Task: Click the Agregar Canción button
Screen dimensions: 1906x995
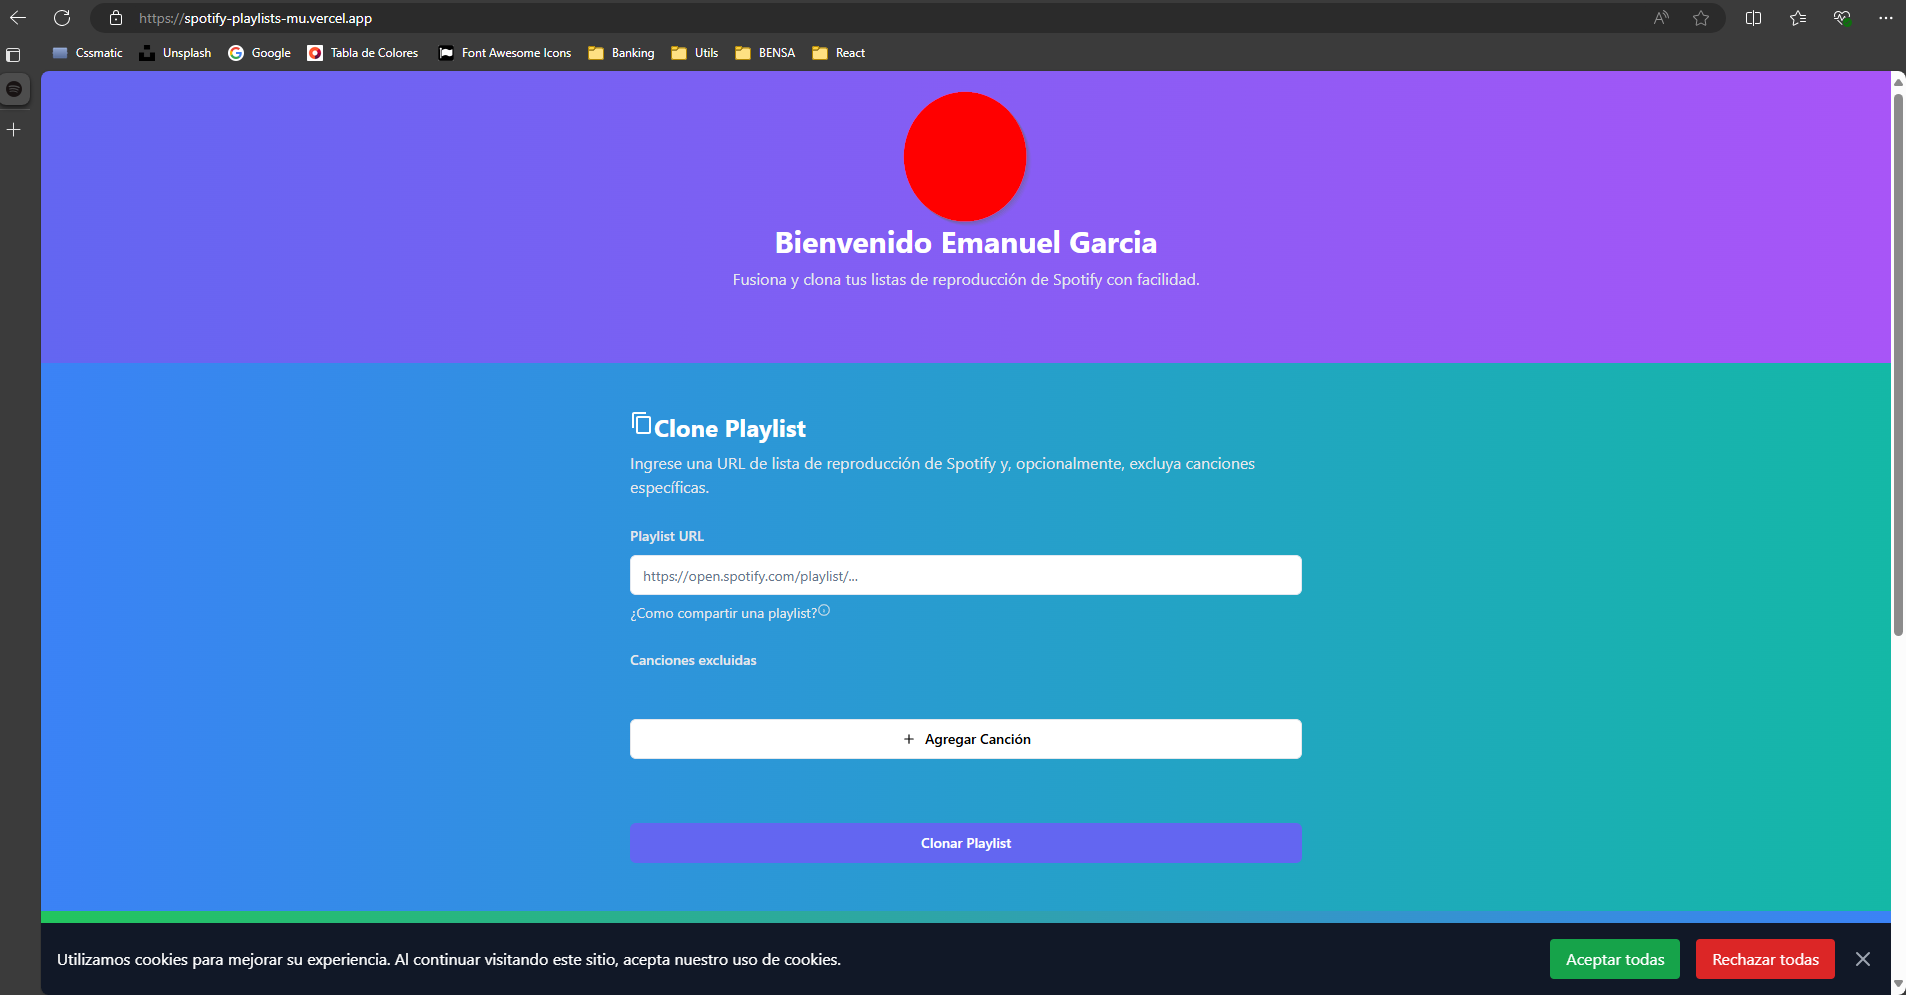Action: pos(966,739)
